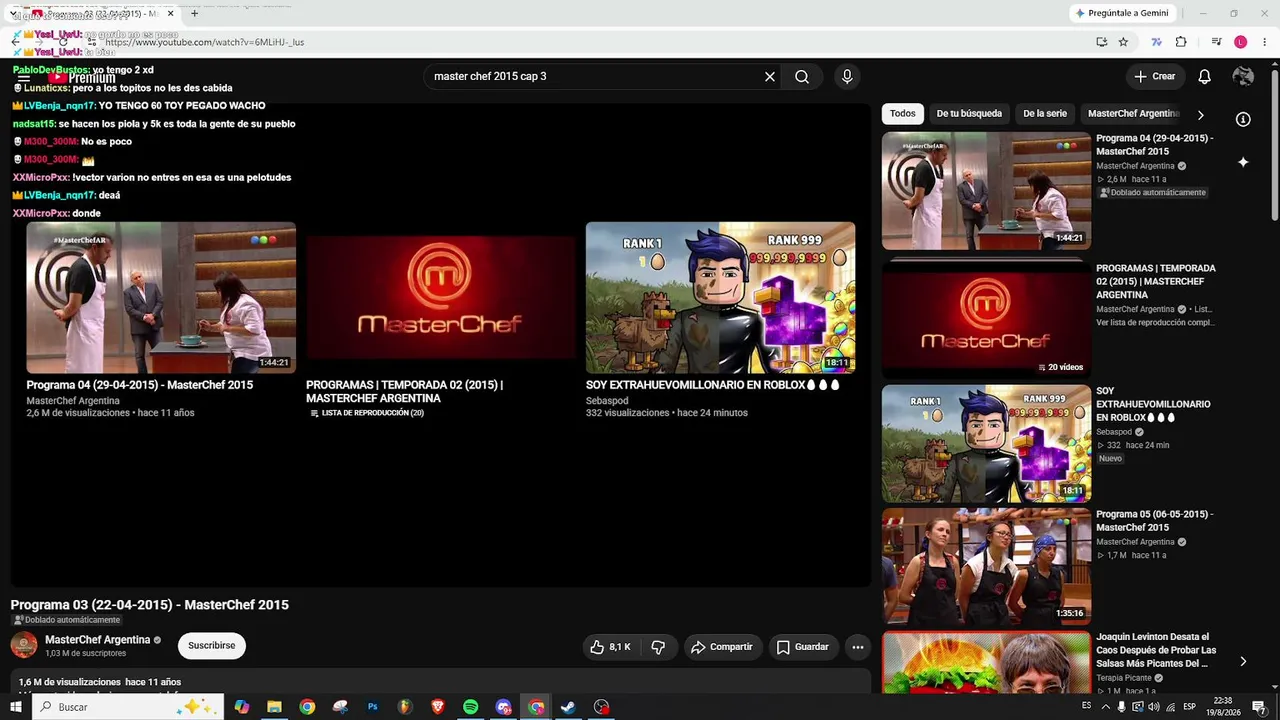Start voice search with the microphone
The image size is (1280, 720).
click(847, 77)
